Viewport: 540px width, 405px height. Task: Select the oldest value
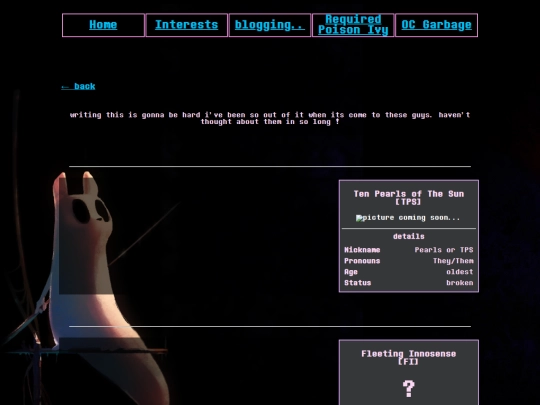(x=460, y=272)
